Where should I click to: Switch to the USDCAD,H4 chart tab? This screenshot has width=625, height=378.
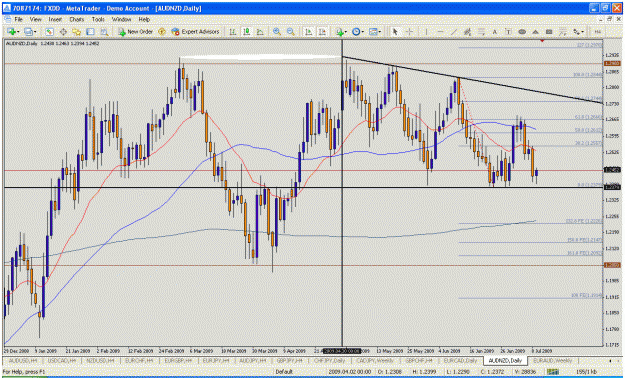tap(61, 360)
